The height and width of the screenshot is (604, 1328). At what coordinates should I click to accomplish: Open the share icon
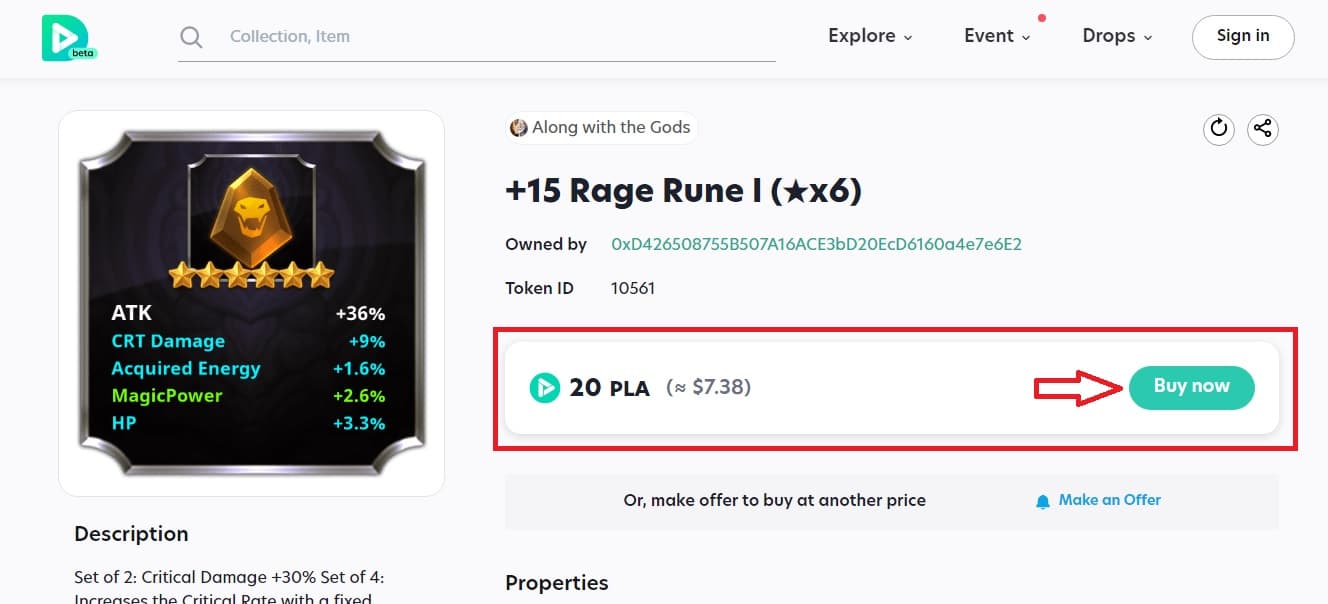point(1263,128)
